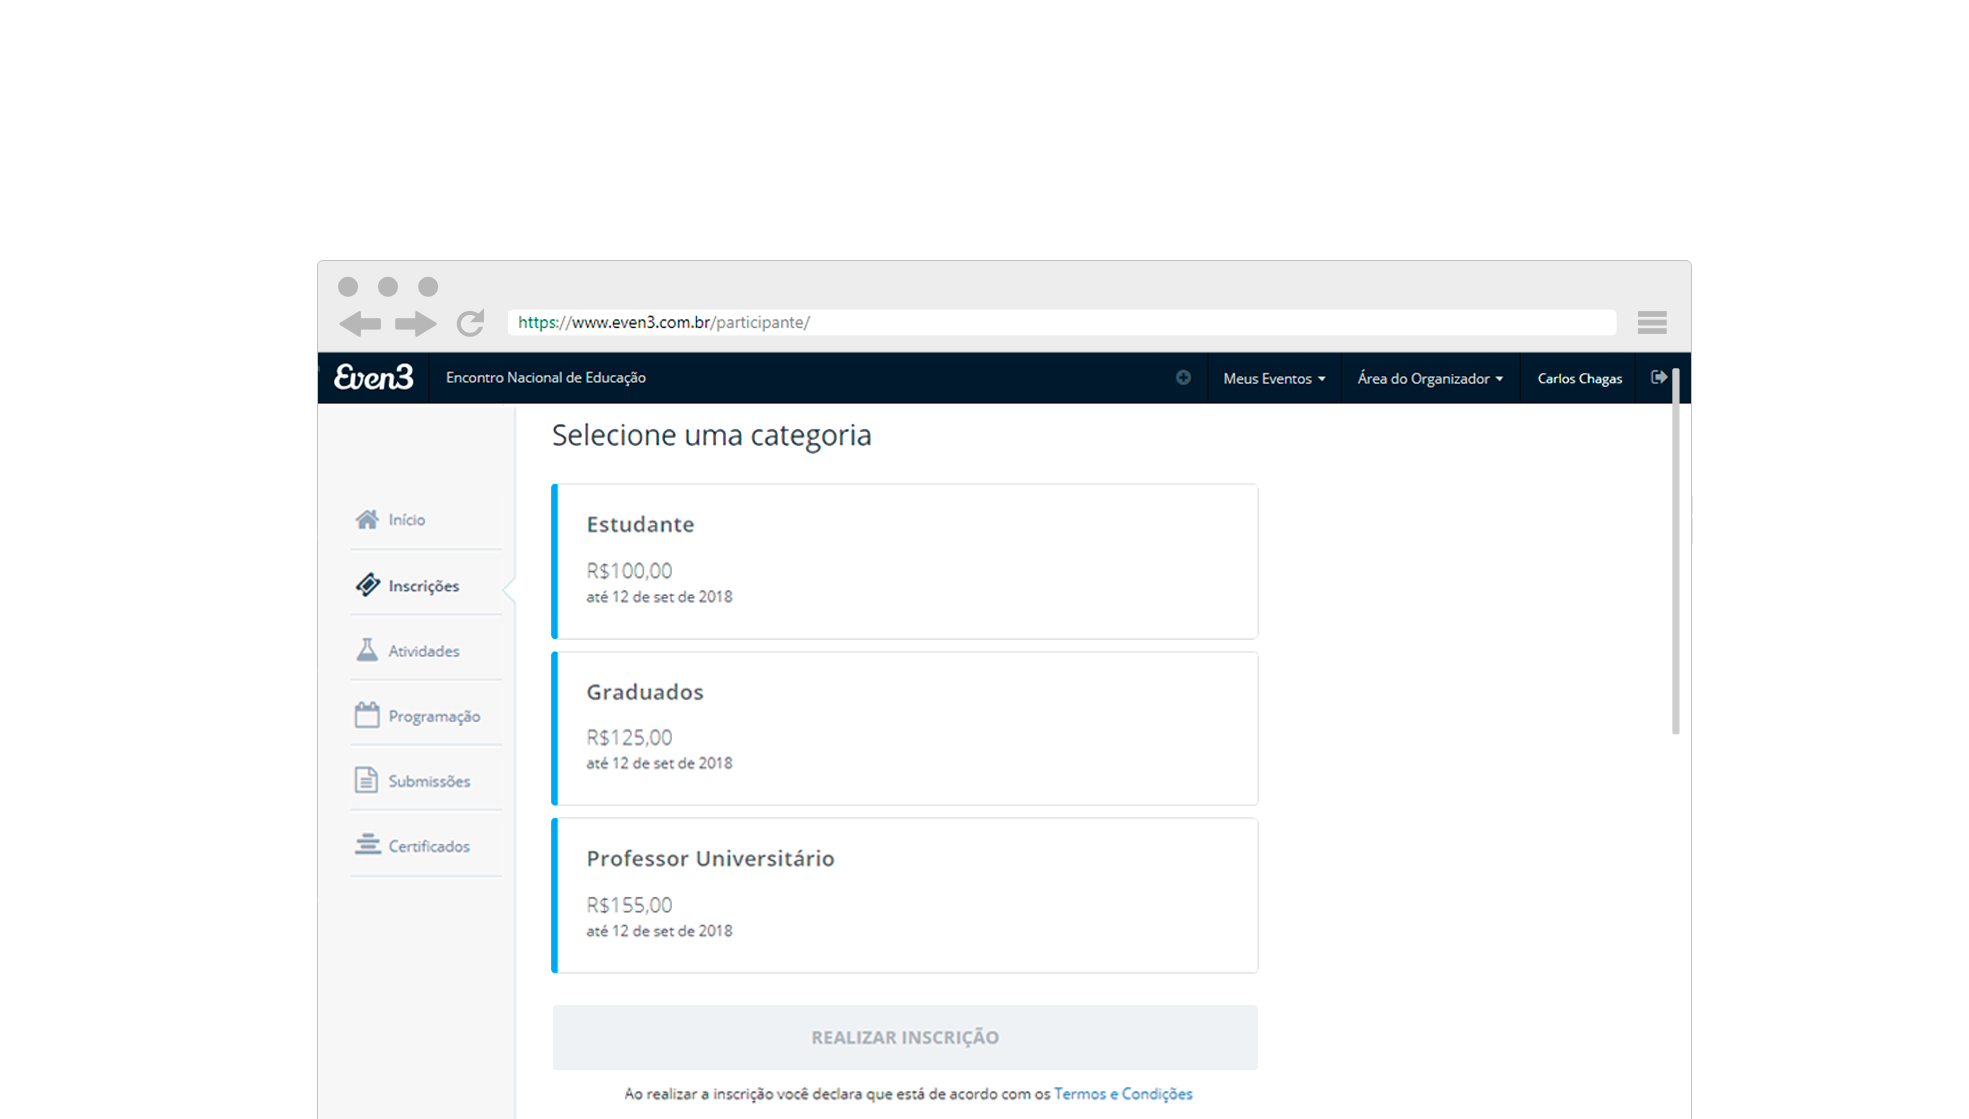Viewport: 1969px width, 1119px height.
Task: Click the Certificados icon in sidebar
Action: pyautogui.click(x=367, y=845)
